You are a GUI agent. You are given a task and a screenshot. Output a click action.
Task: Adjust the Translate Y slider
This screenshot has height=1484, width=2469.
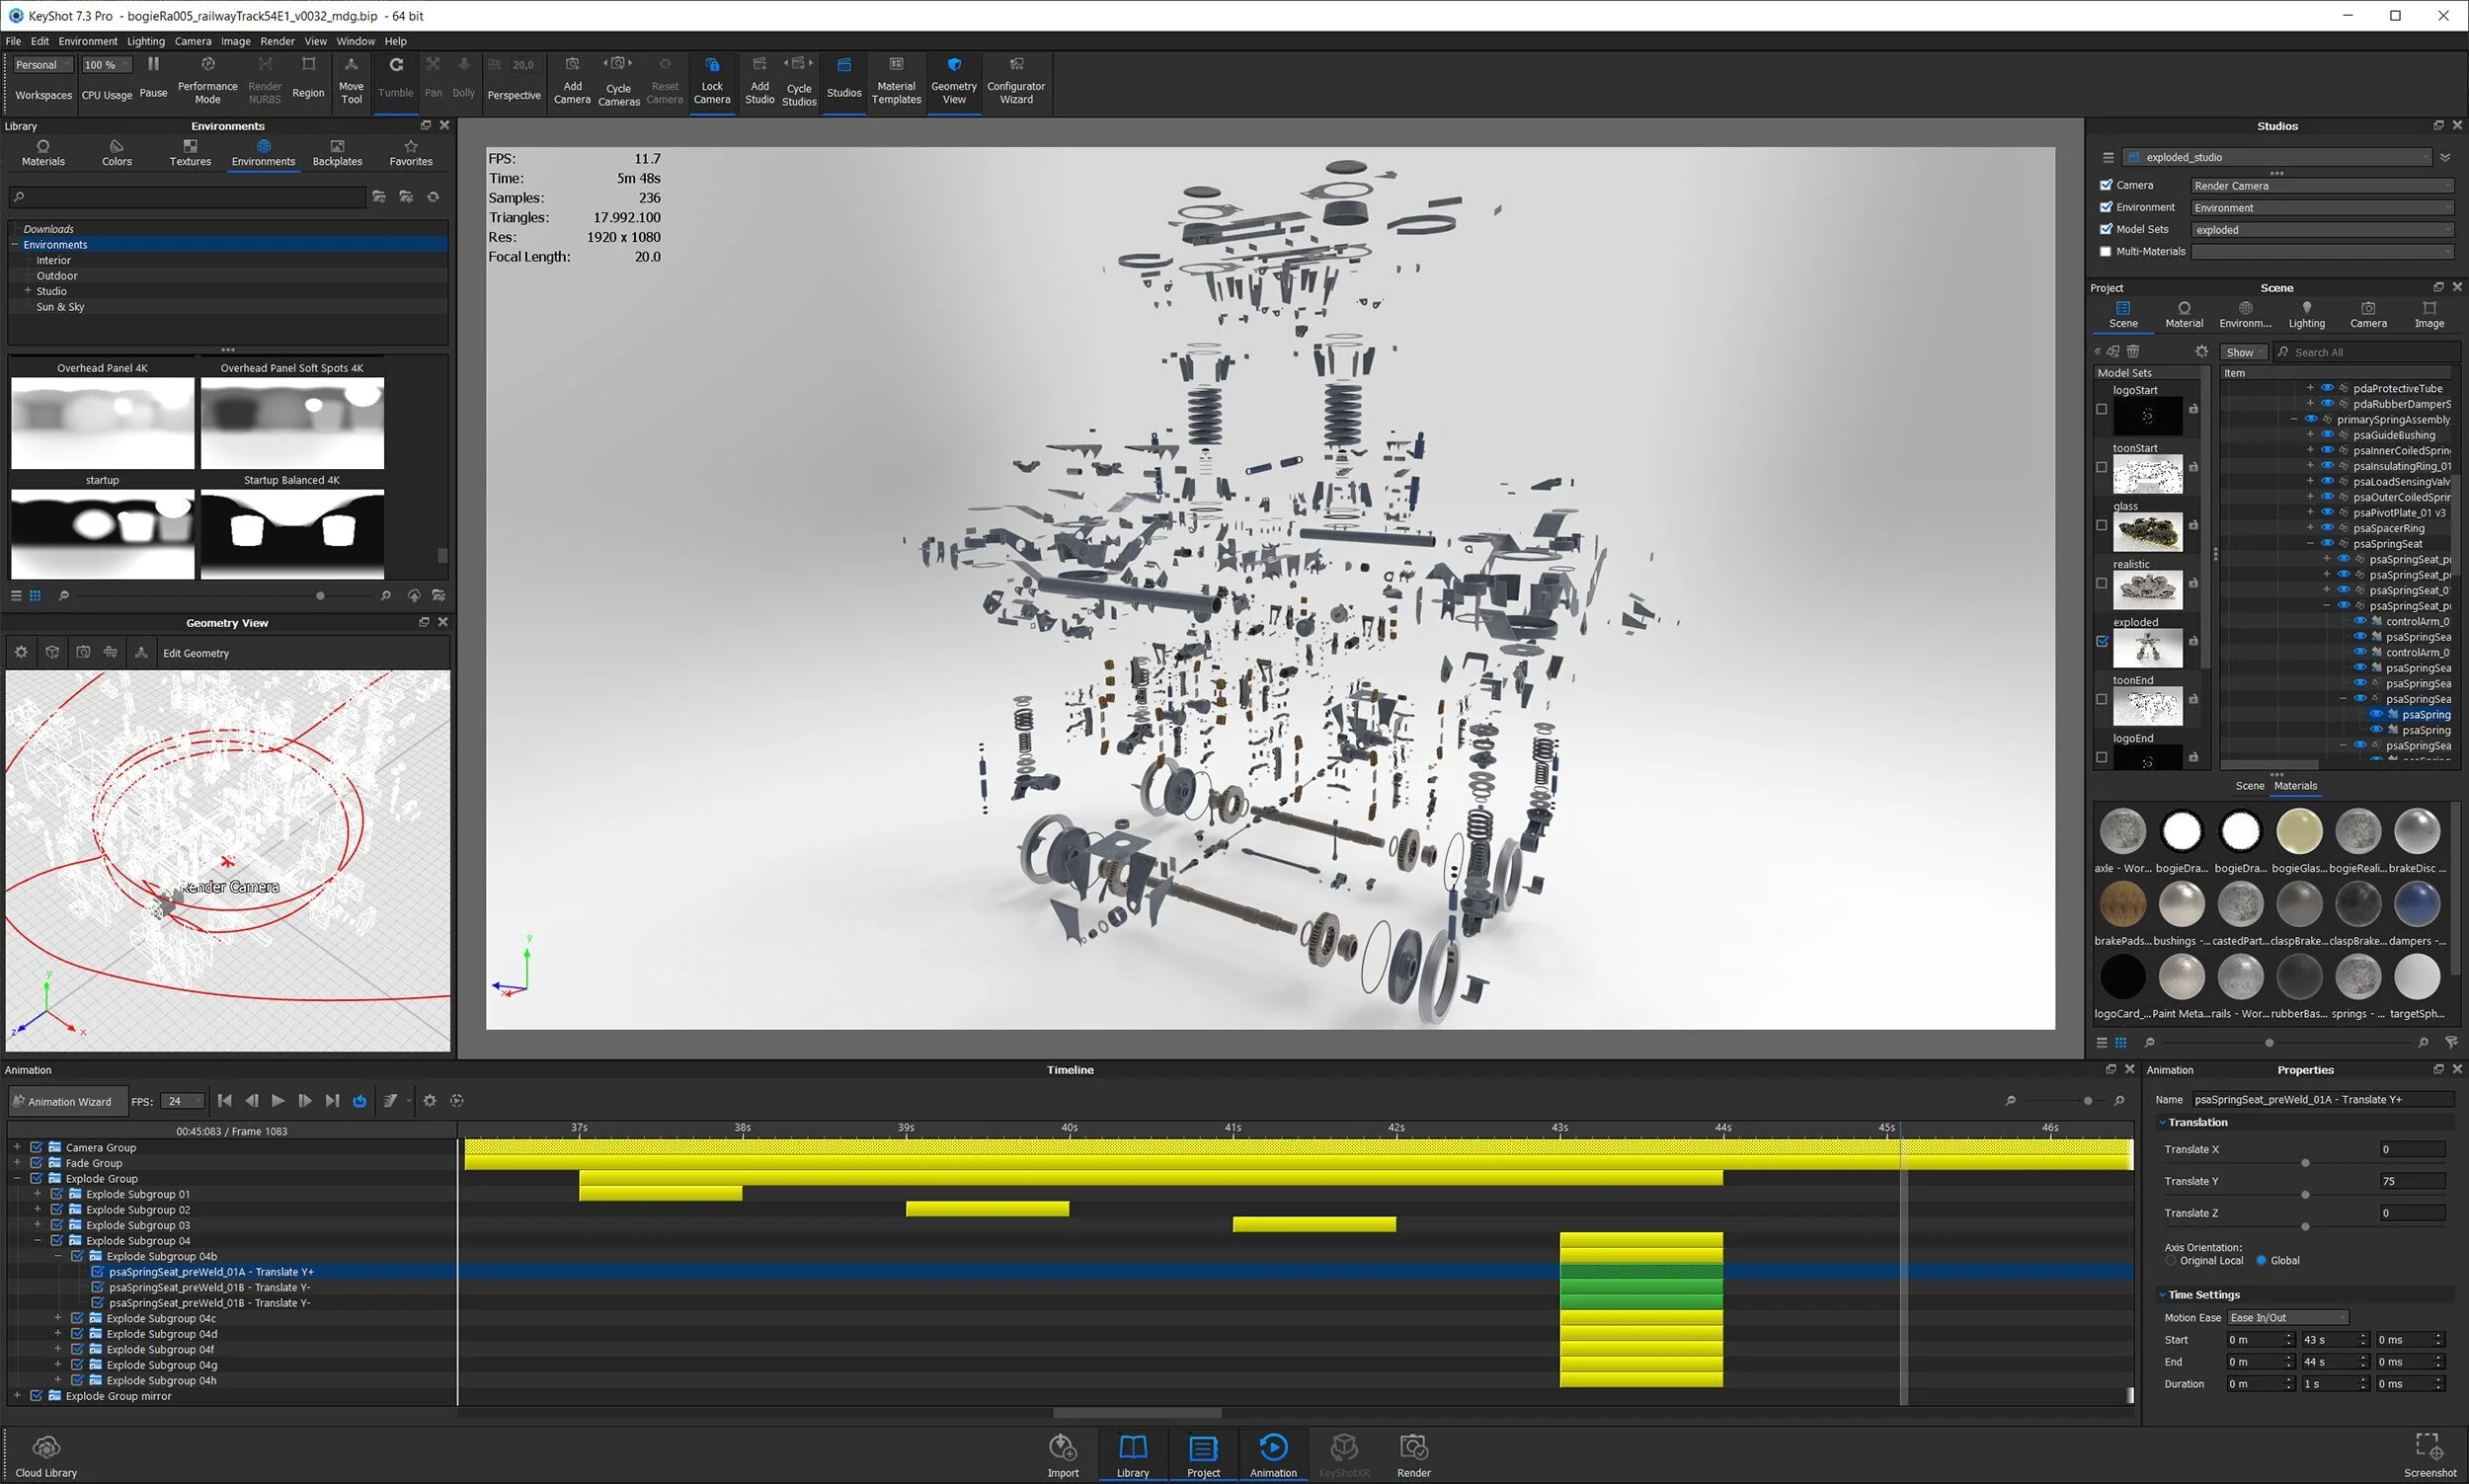pos(2305,1194)
